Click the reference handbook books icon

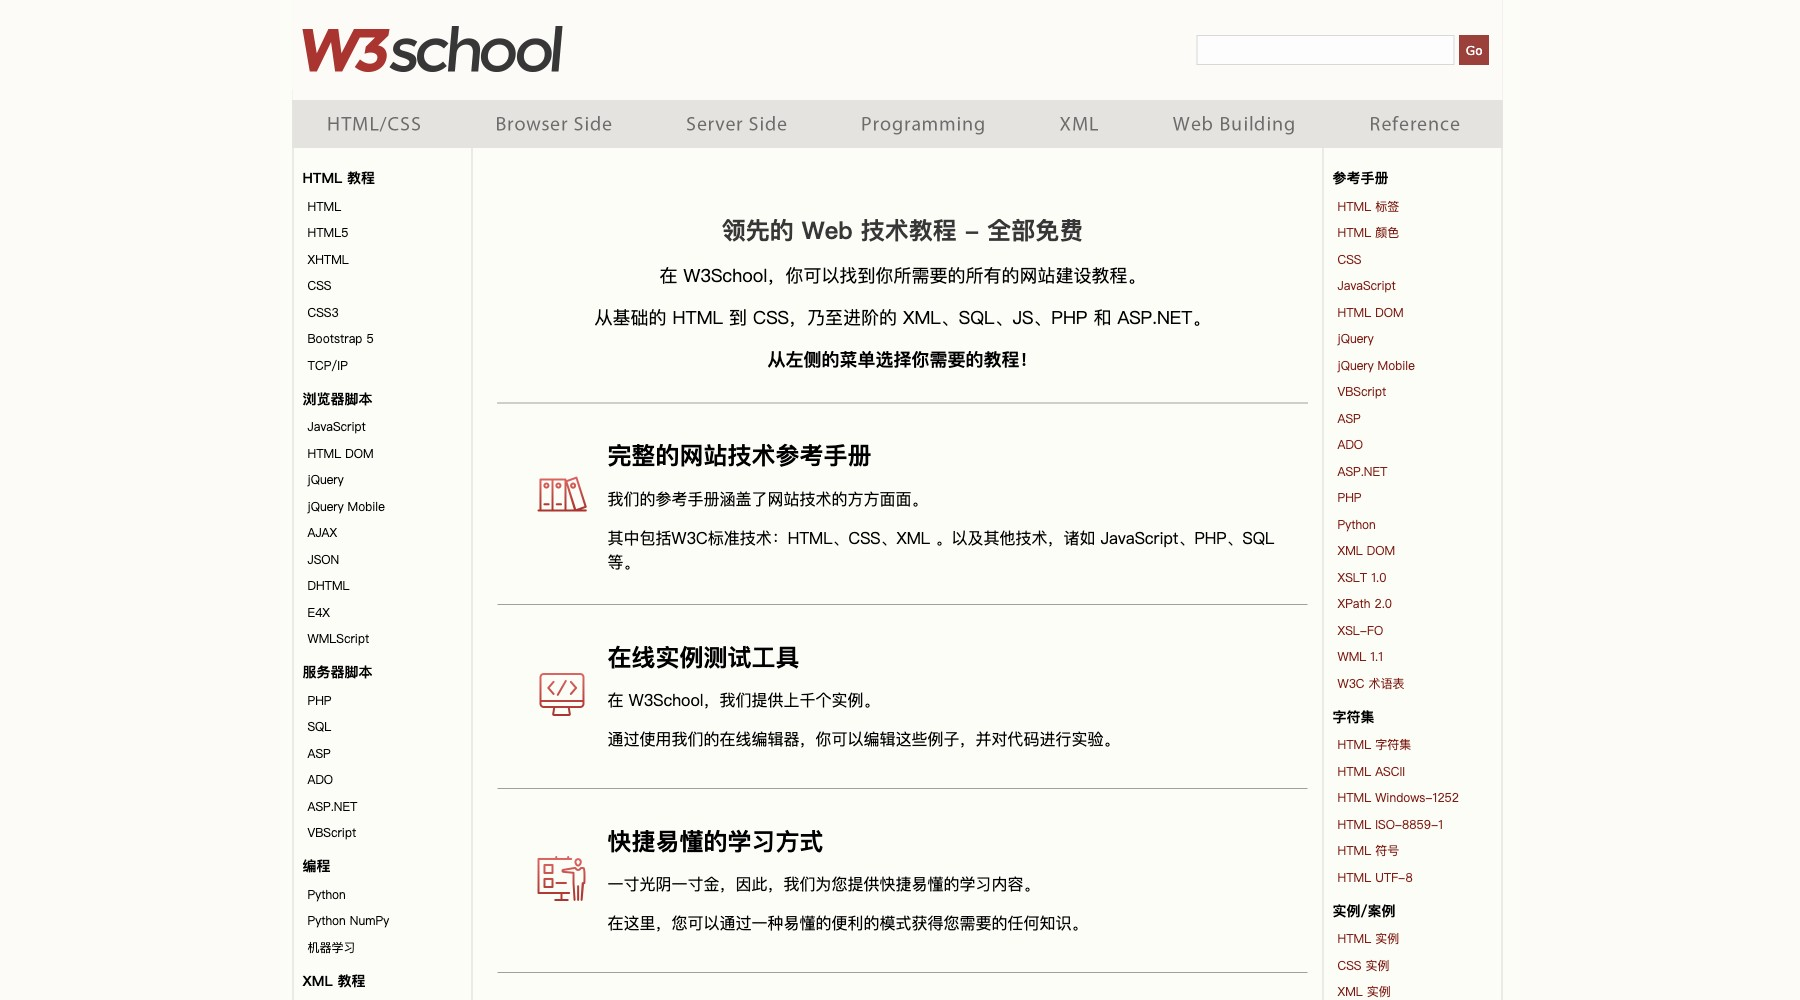point(561,493)
